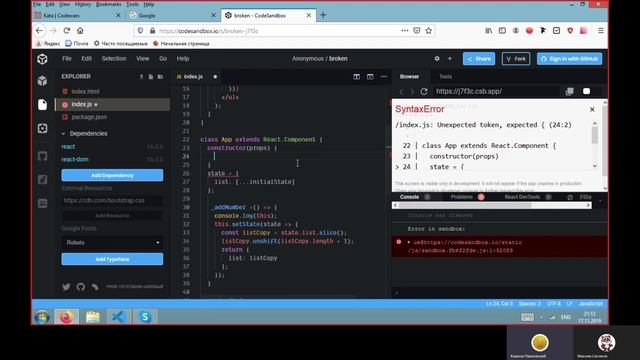The width and height of the screenshot is (640, 360).
Task: Click the Fork button
Action: (516, 59)
